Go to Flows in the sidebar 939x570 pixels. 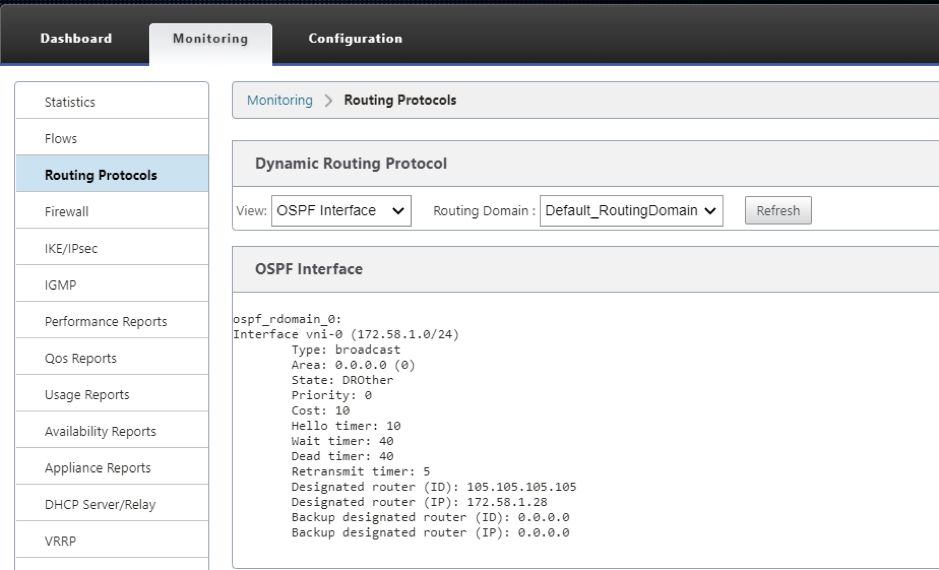coord(112,138)
